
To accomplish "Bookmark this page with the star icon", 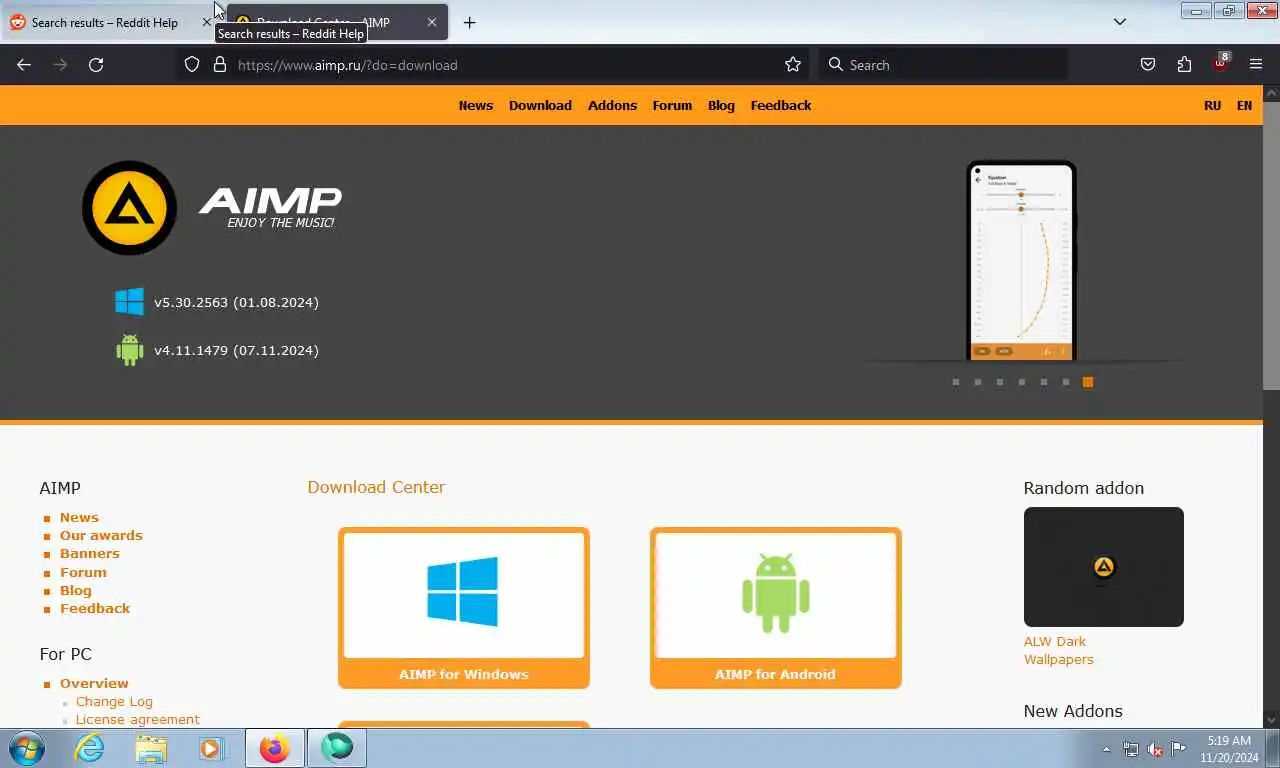I will tap(793, 65).
